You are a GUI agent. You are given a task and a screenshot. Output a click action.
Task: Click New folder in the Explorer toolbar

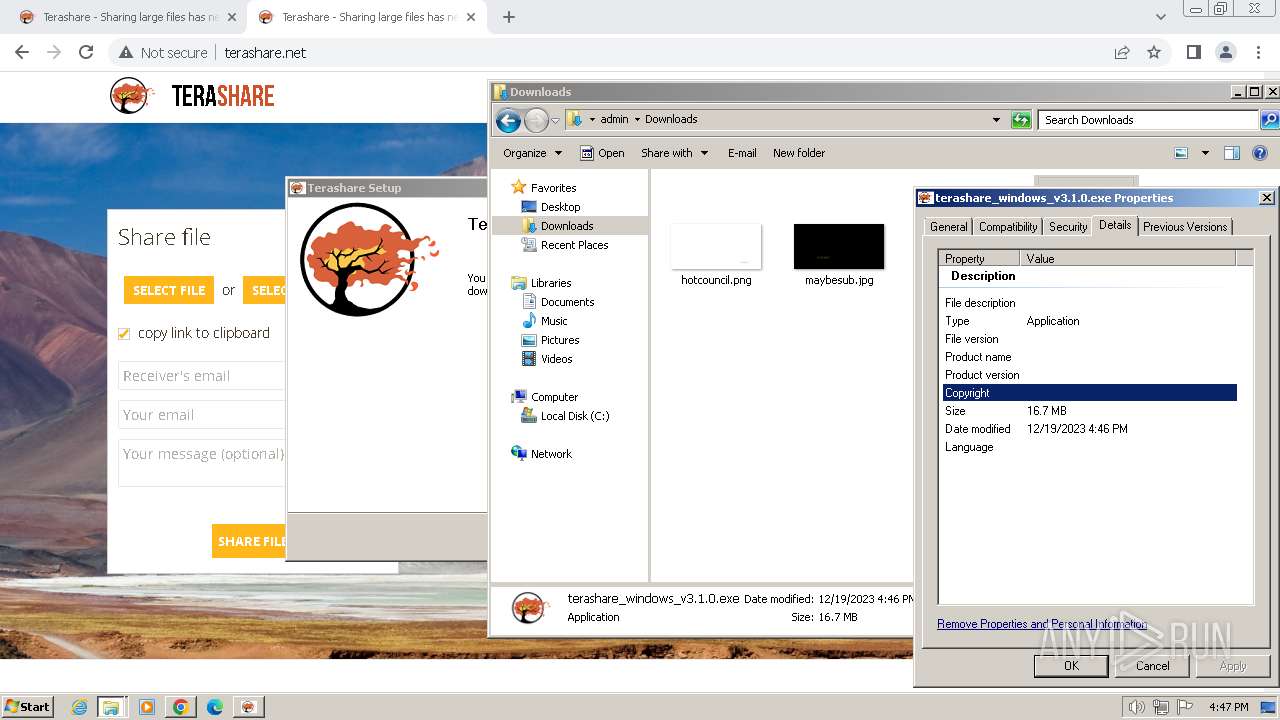(798, 153)
